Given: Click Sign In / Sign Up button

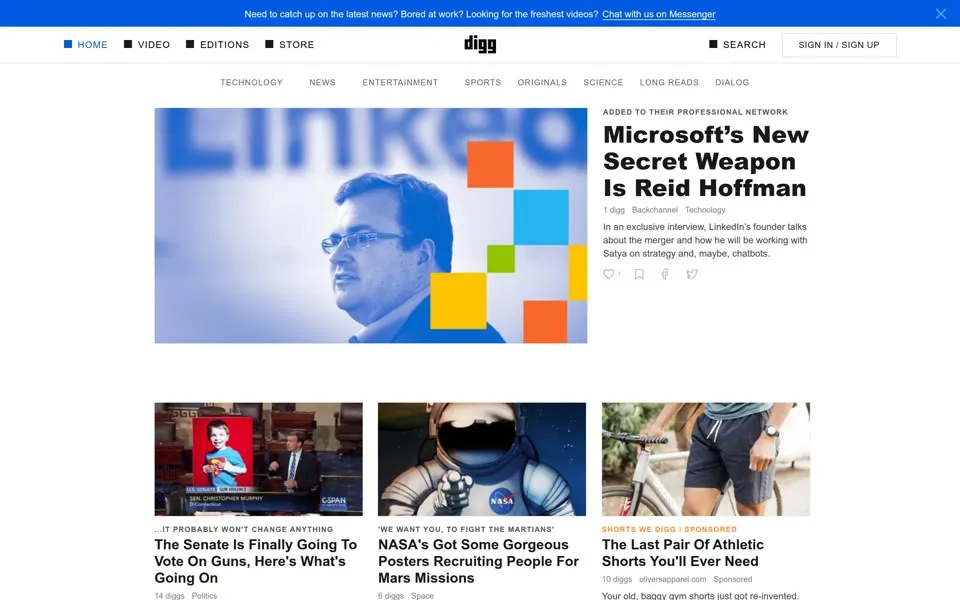Looking at the screenshot, I should click(839, 45).
